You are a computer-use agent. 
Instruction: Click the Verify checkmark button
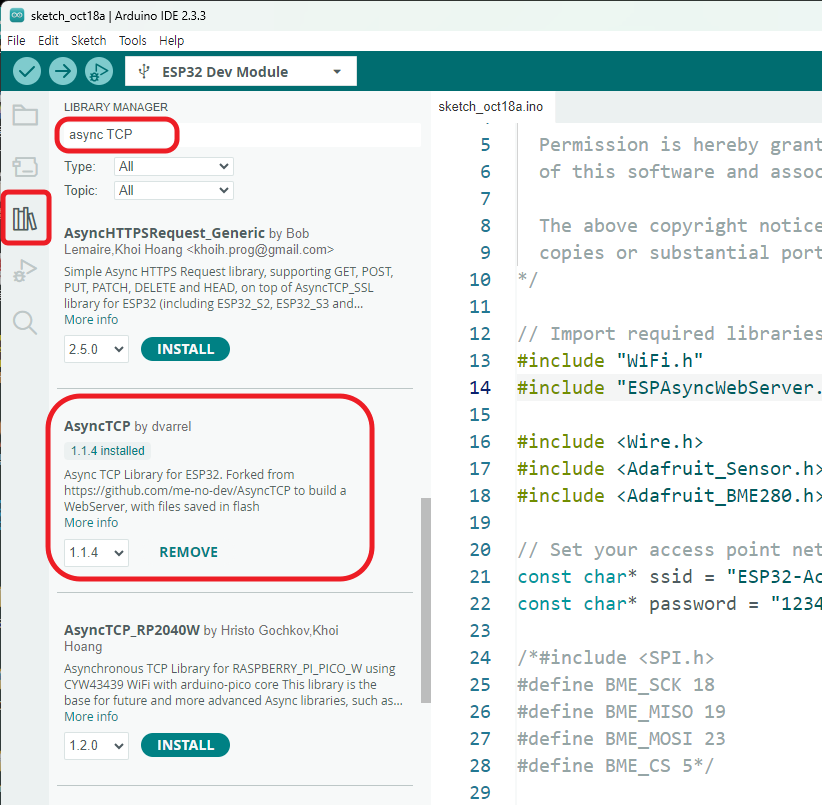27,71
